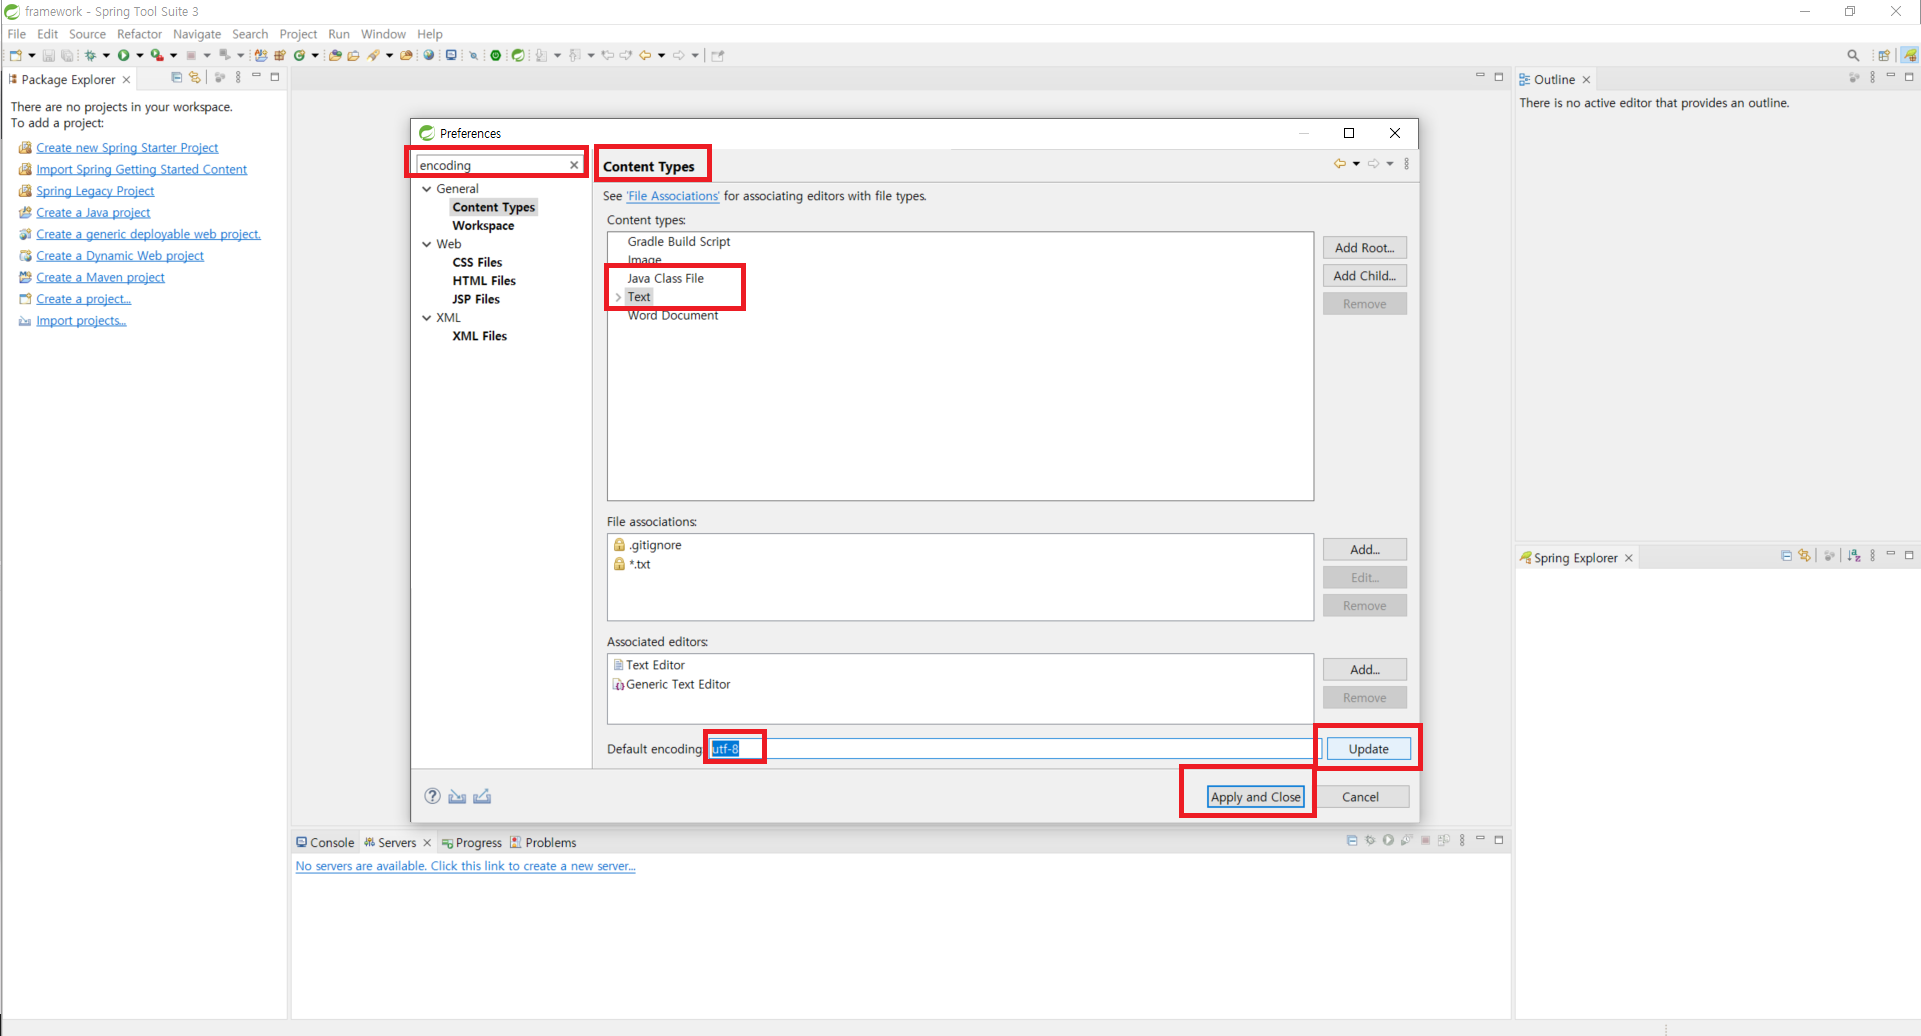
Task: Open the File menu
Action: coord(17,34)
